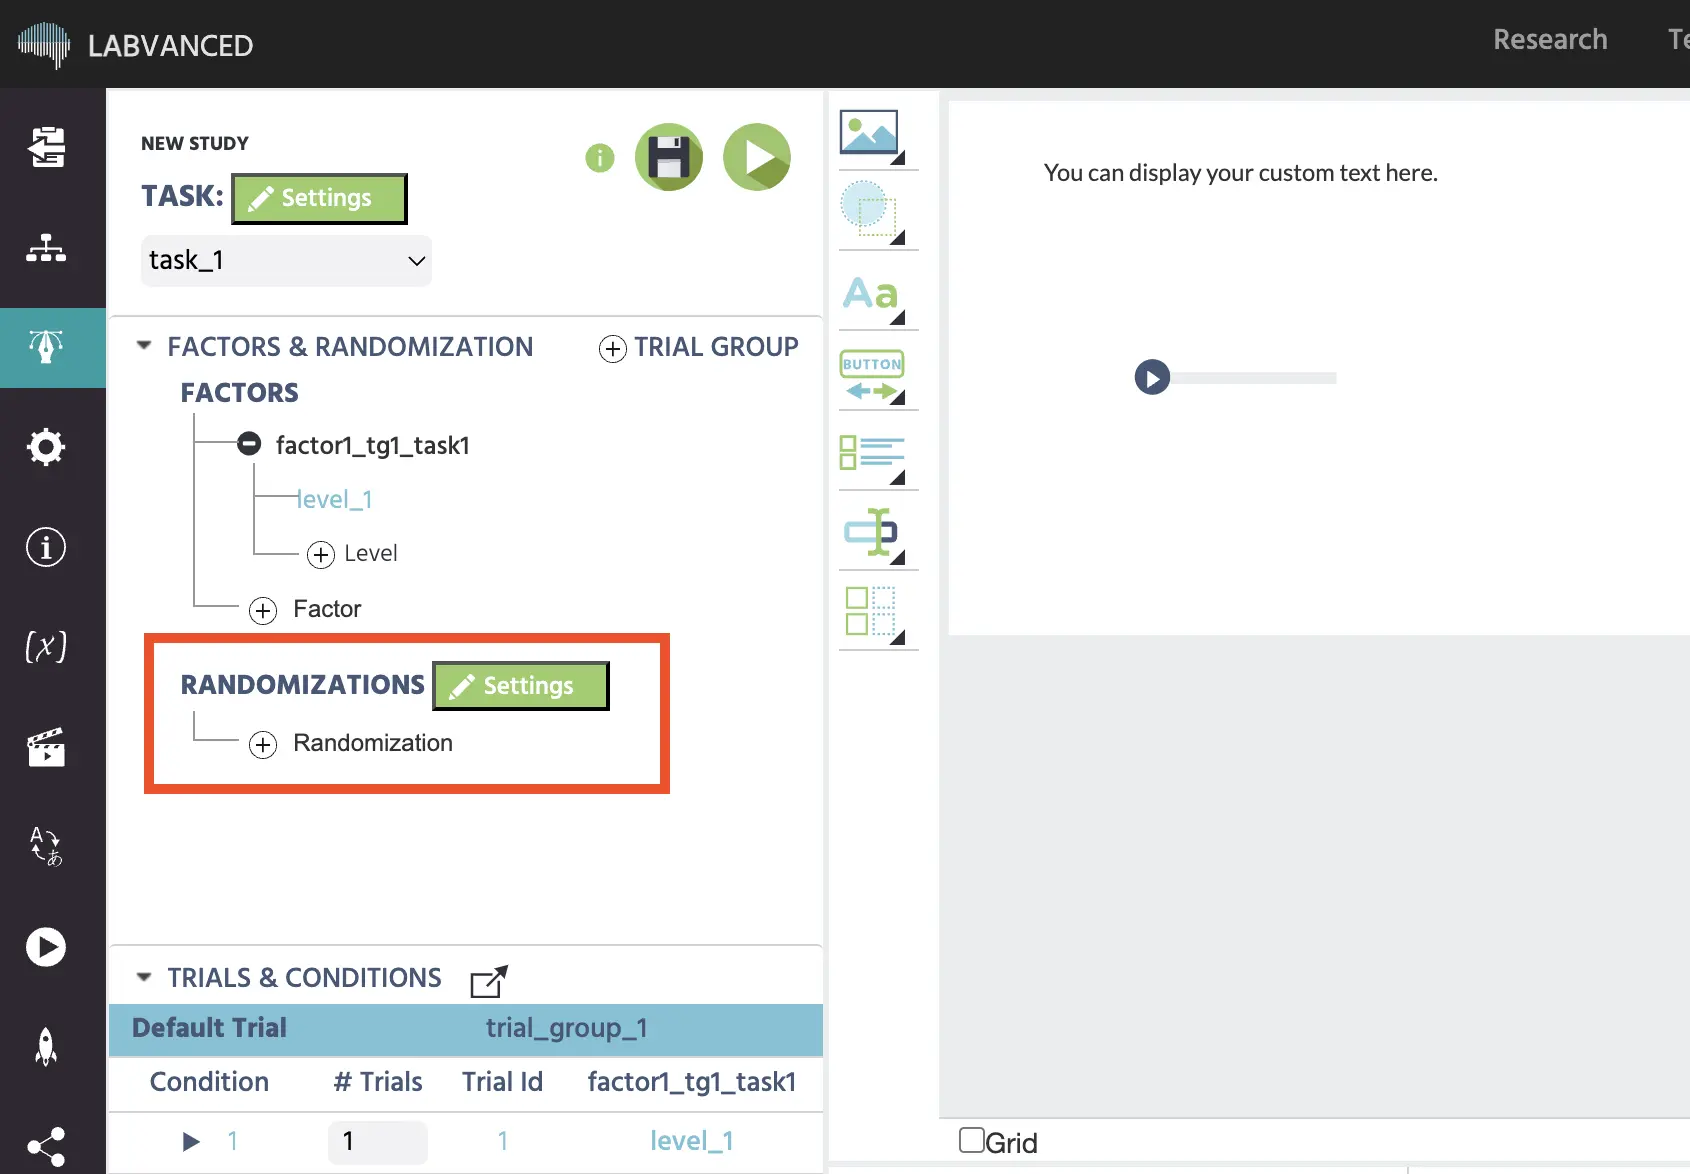Add a Button element from the element panel
Screen dimensions: 1690x1174
pyautogui.click(x=871, y=375)
